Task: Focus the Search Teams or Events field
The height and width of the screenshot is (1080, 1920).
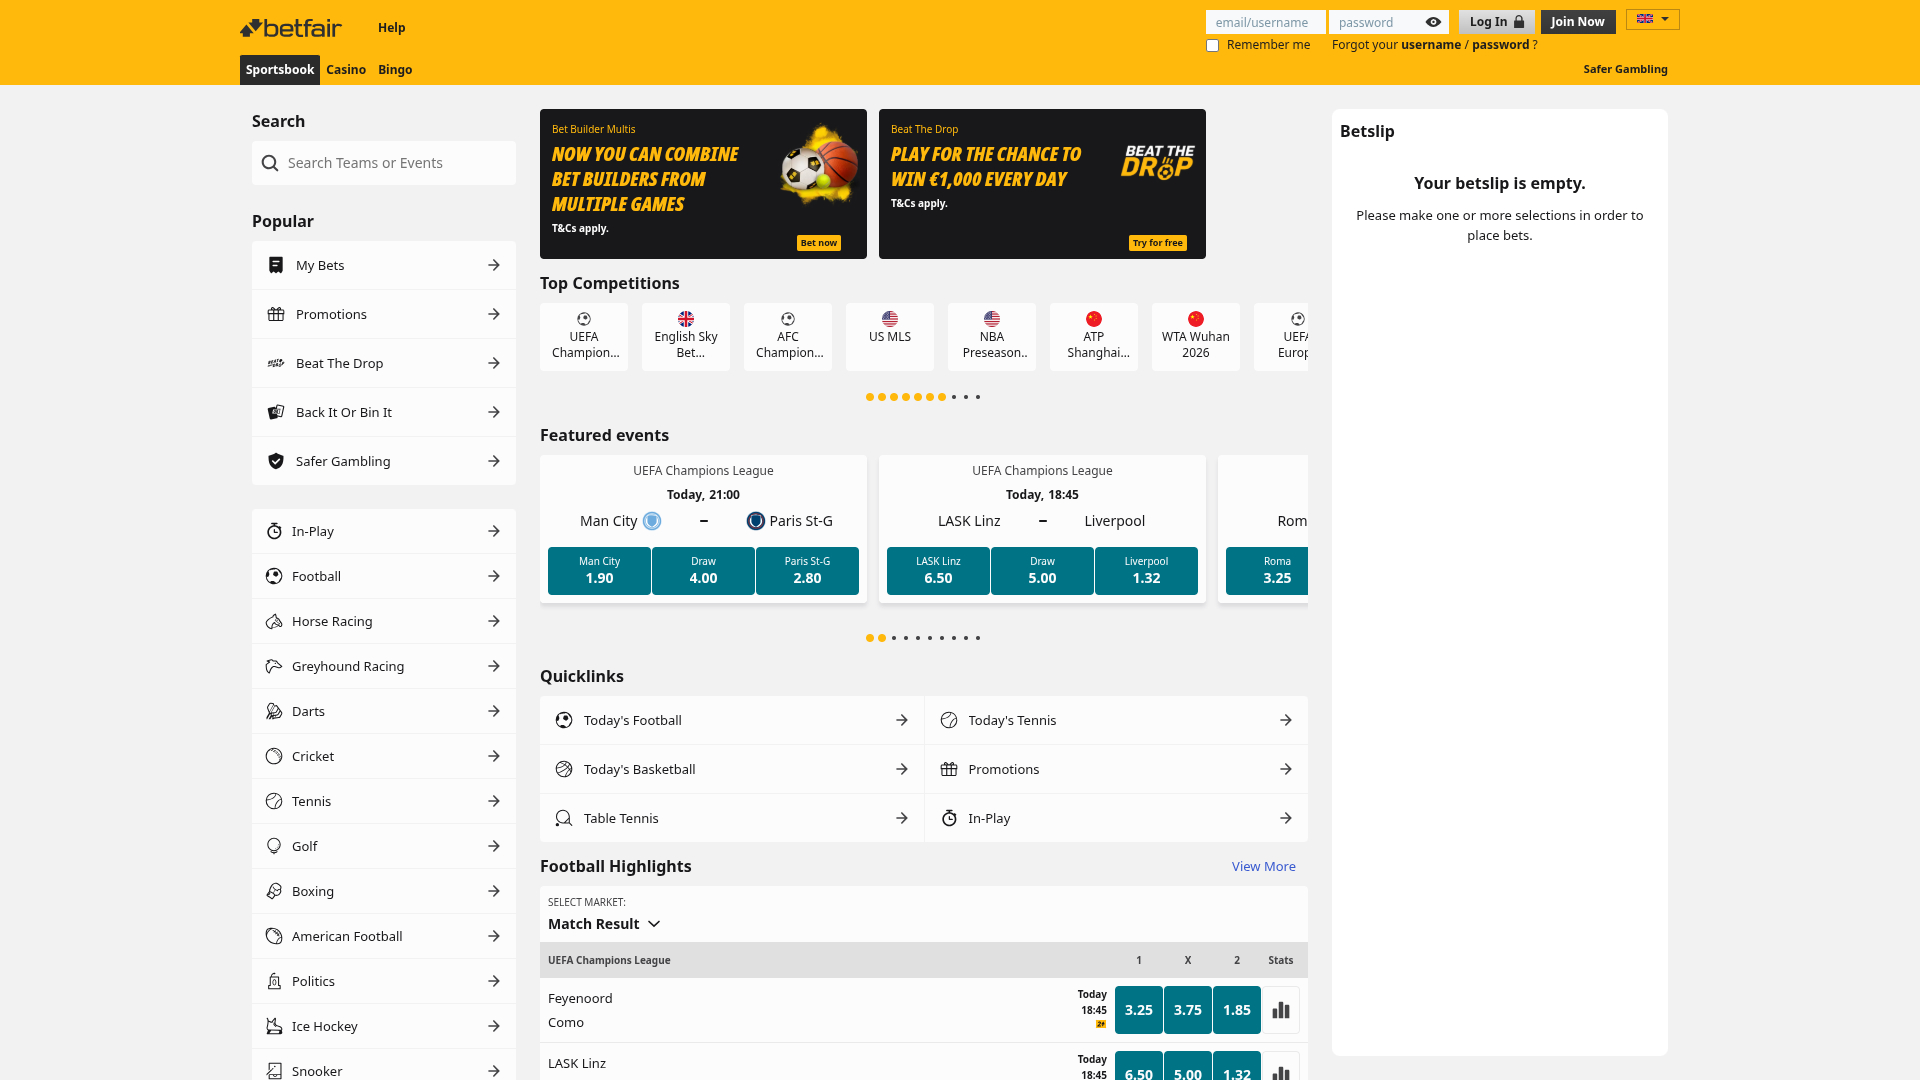Action: click(x=384, y=163)
